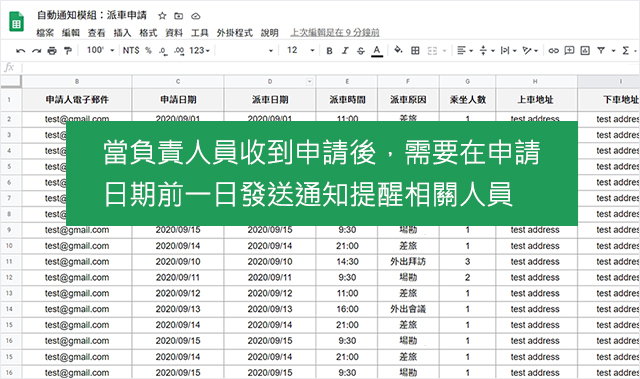Toggle bold formatting
Viewport: 640px width, 379px height.
329,51
